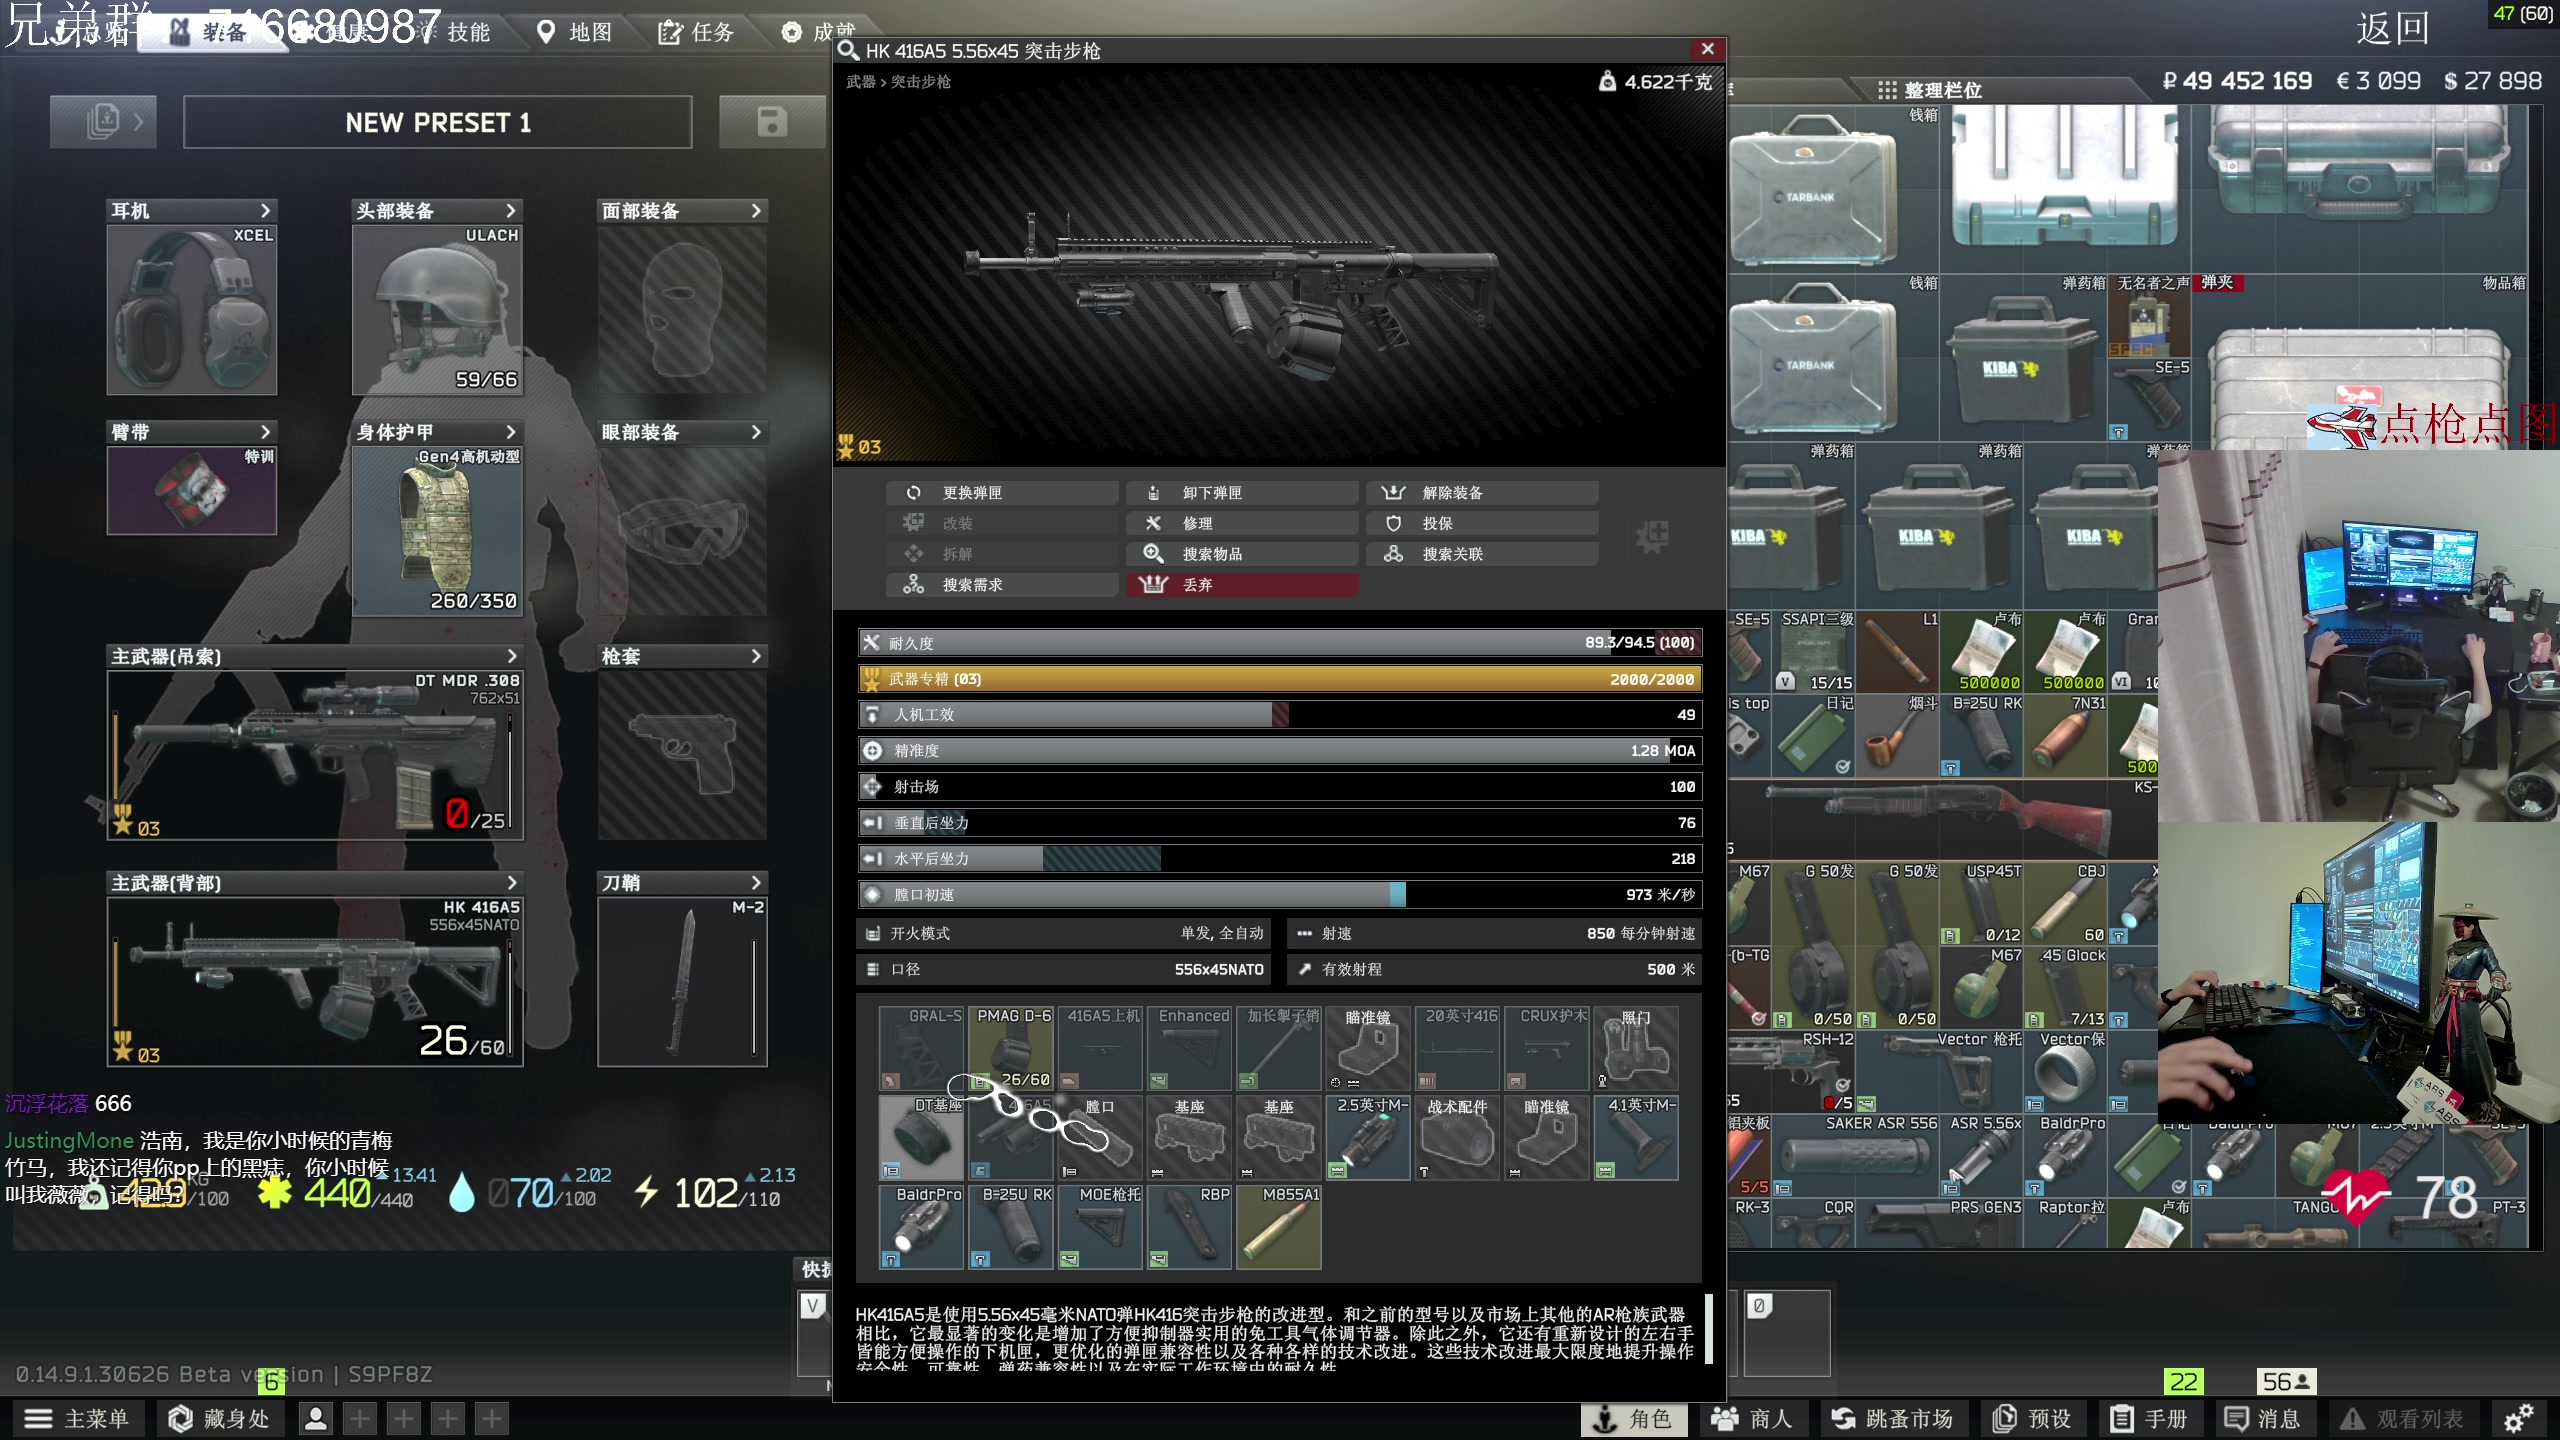This screenshot has height=1440, width=2560.
Task: Open the 跳蚤市场 flea market
Action: click(x=1894, y=1418)
